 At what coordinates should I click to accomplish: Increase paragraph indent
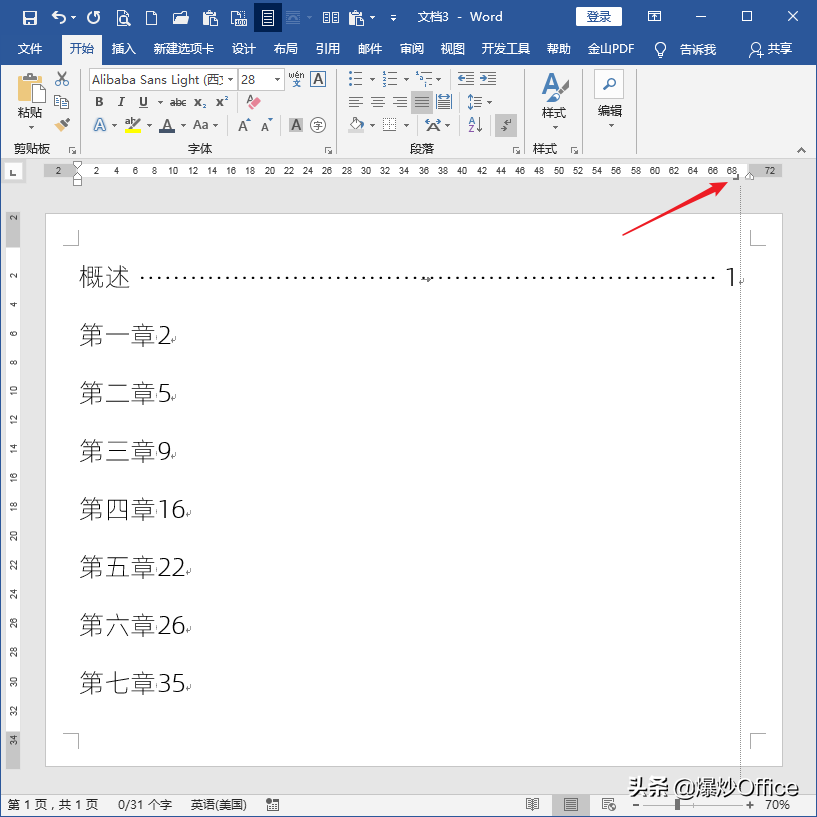tap(488, 79)
